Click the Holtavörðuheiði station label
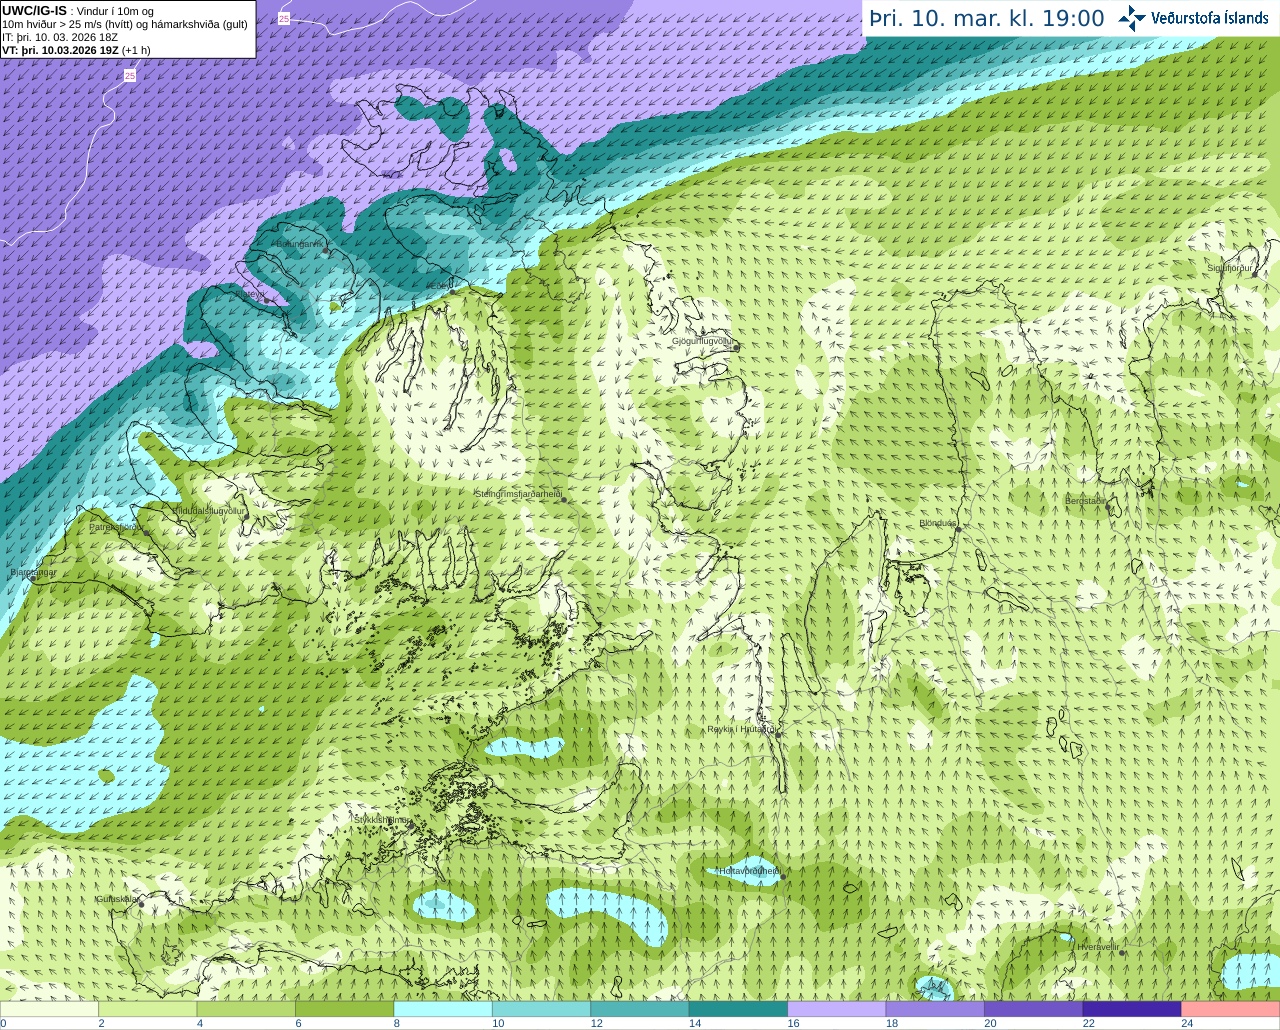The height and width of the screenshot is (1030, 1280). tap(749, 871)
